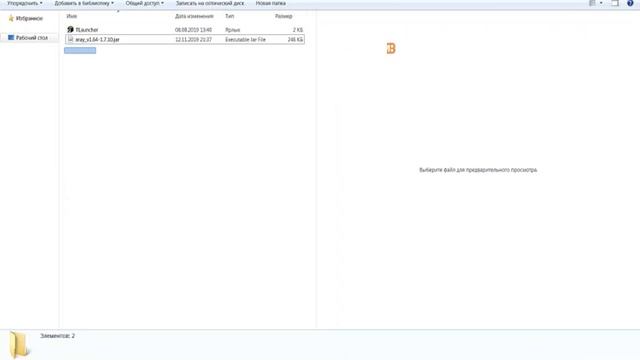Open the view options dropdown arrow
The height and width of the screenshot is (360, 640).
point(601,3)
